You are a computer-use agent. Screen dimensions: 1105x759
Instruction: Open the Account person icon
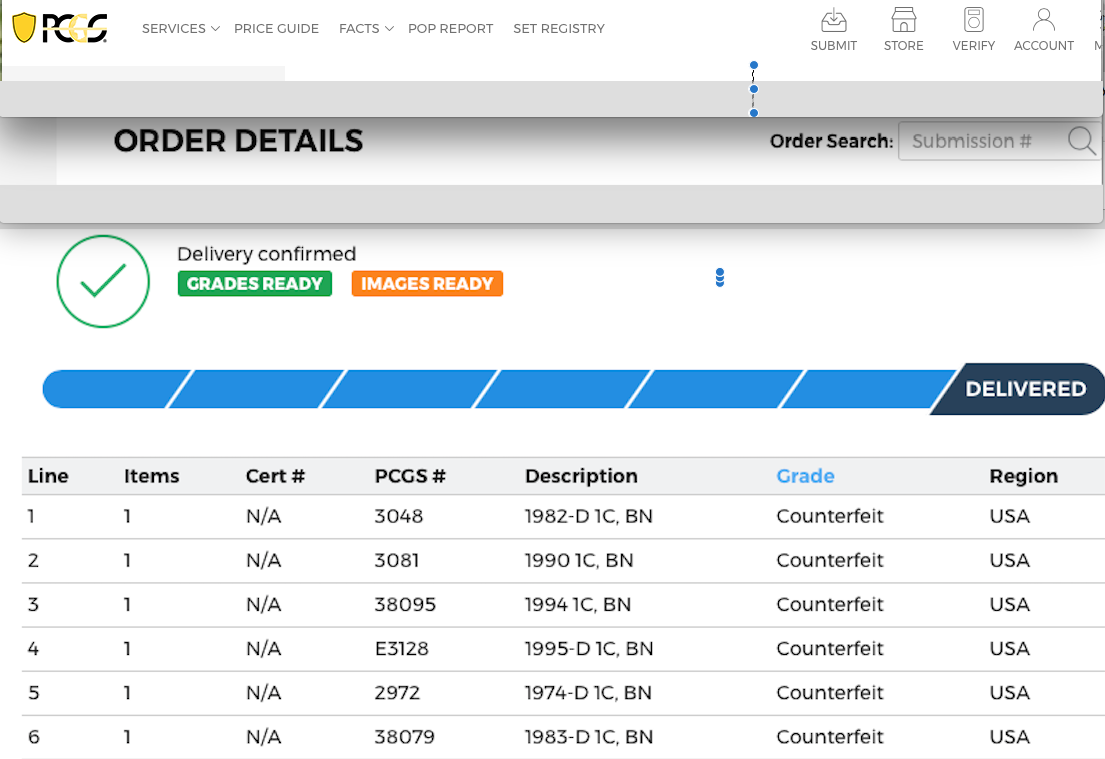[1043, 20]
